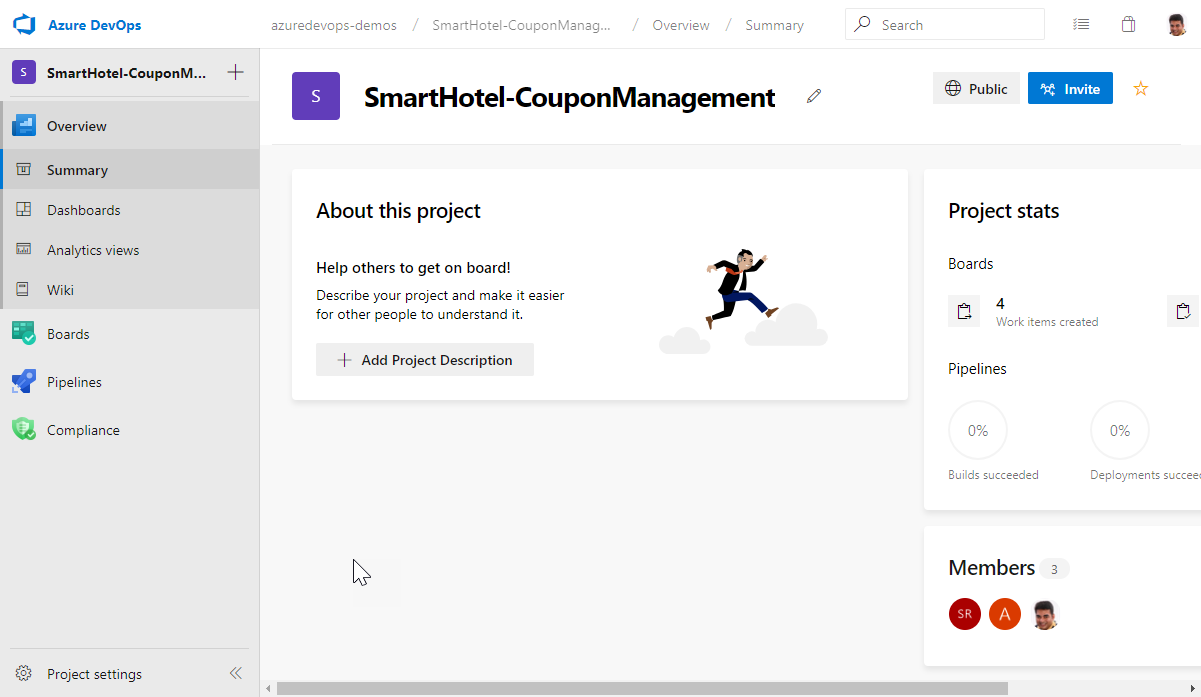Select SmartHotel-CouponM... project name in sidebar
Image resolution: width=1201 pixels, height=697 pixels.
pyautogui.click(x=127, y=72)
